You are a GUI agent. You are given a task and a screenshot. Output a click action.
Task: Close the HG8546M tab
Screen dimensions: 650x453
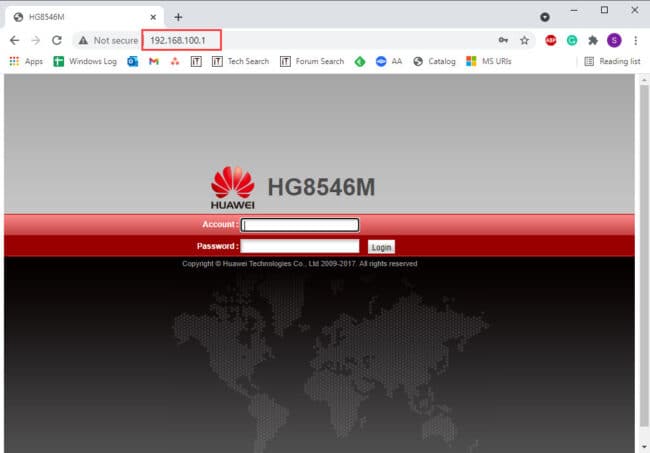153,17
